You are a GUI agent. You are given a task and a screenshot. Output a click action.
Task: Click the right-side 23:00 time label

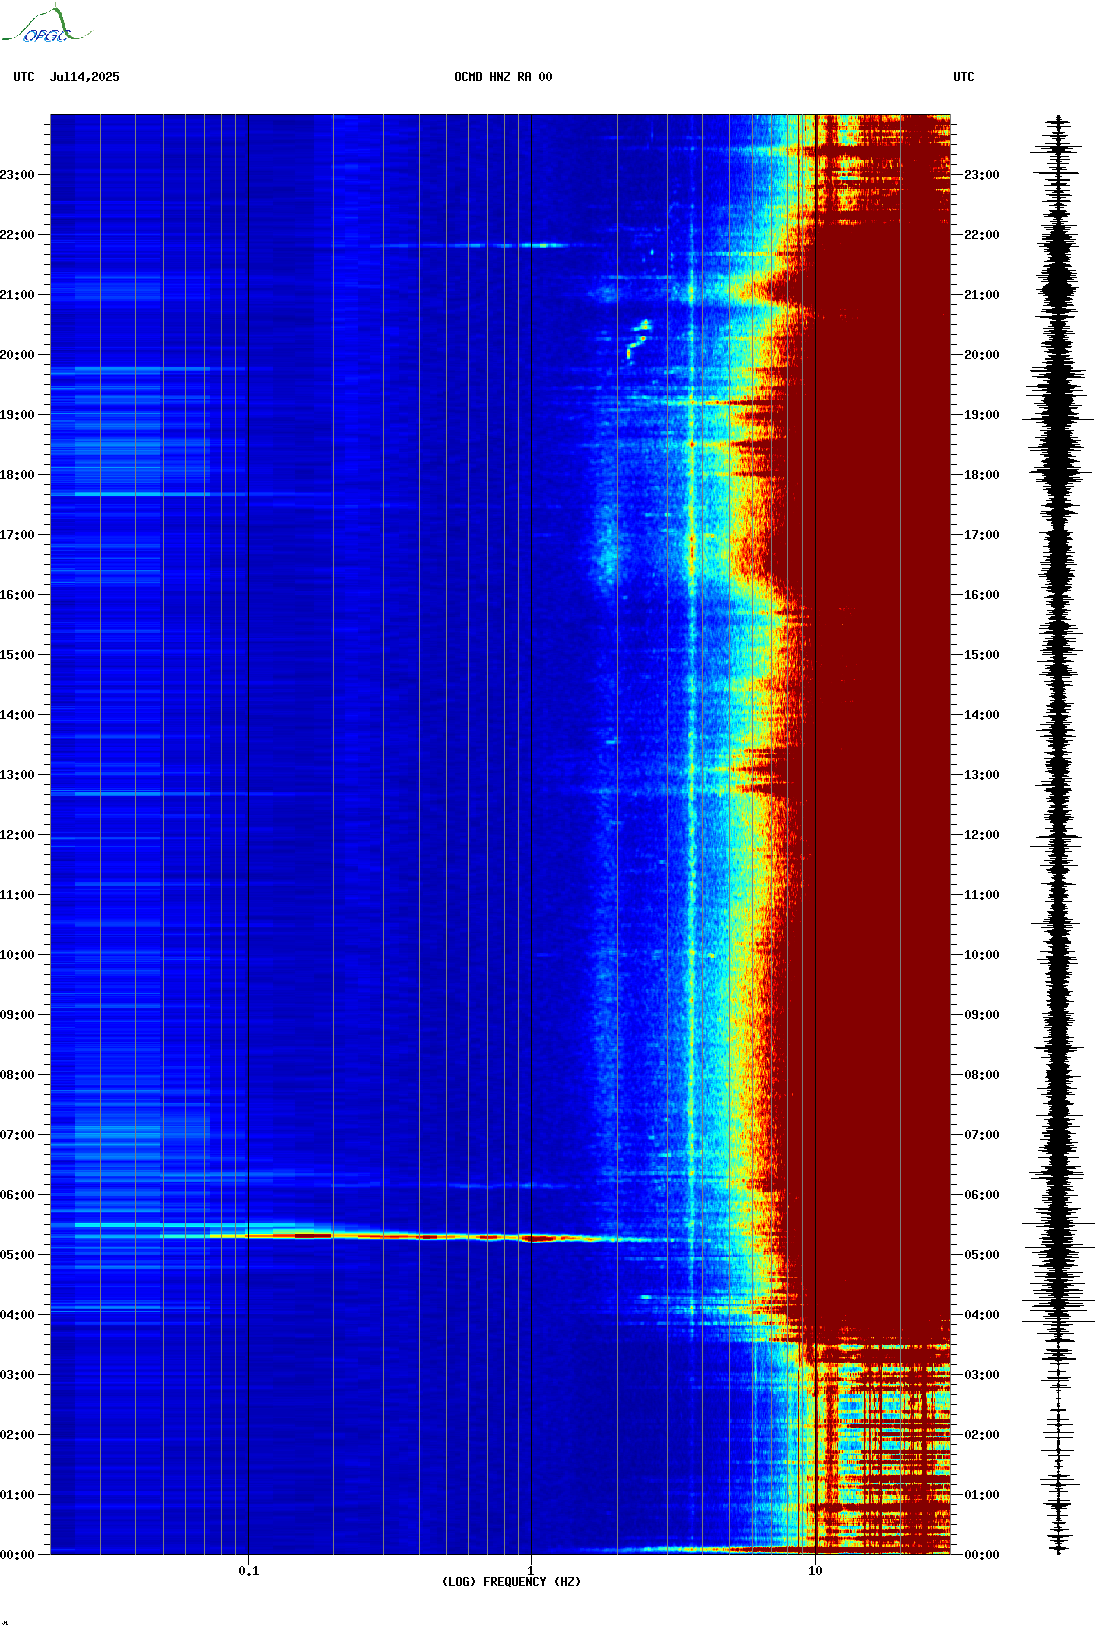(x=982, y=175)
